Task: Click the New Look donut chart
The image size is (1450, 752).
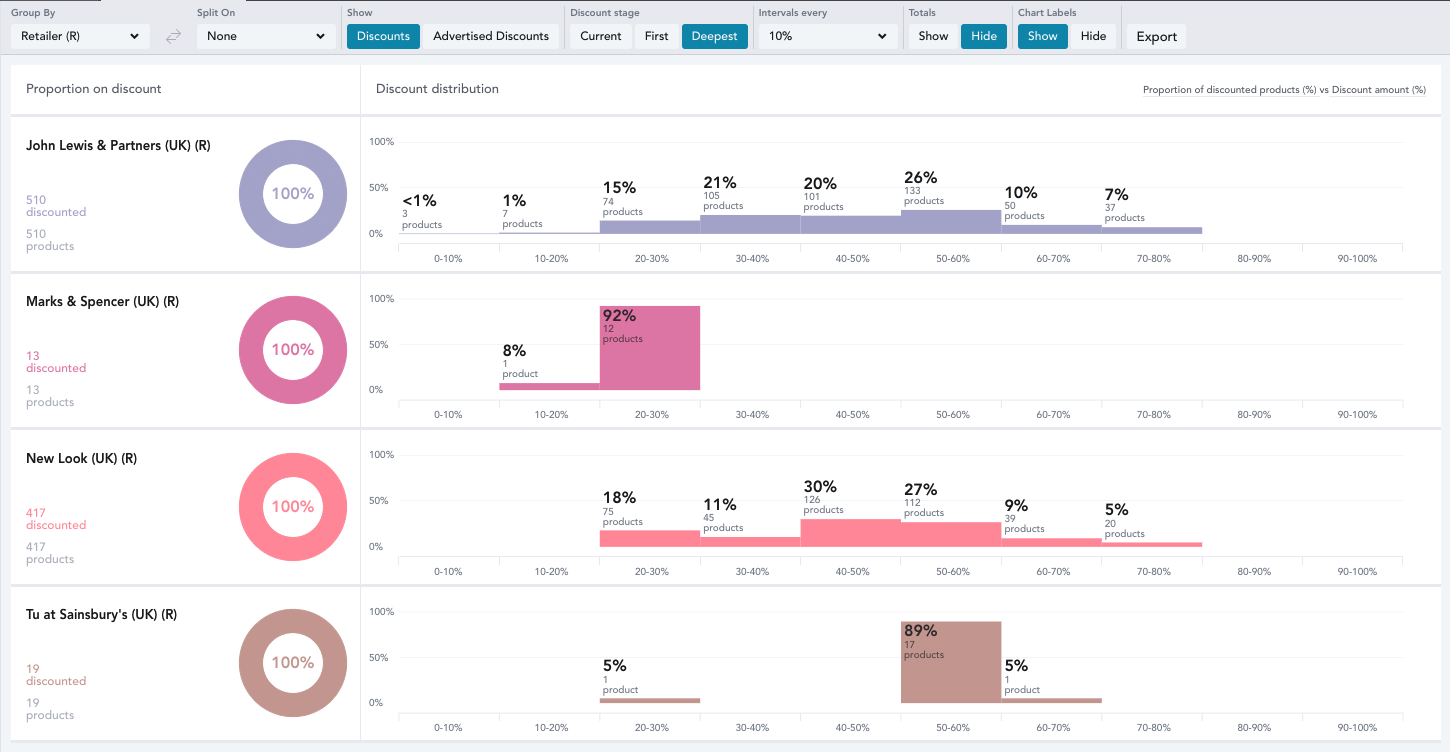Action: (x=293, y=506)
